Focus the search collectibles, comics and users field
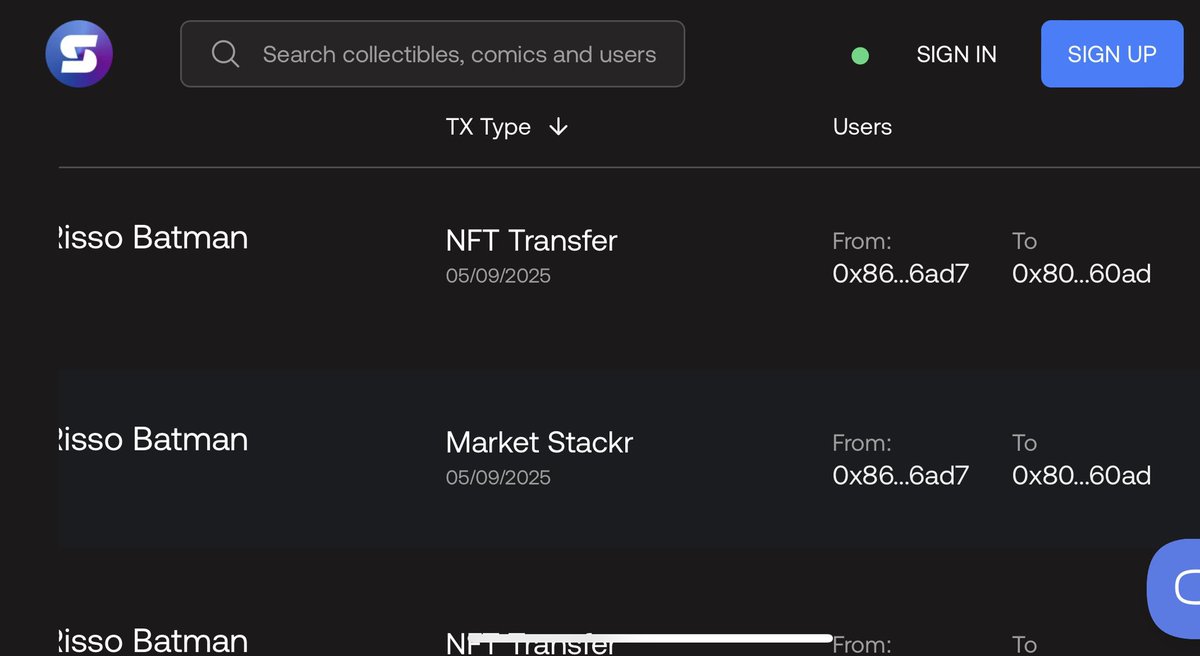 click(432, 54)
